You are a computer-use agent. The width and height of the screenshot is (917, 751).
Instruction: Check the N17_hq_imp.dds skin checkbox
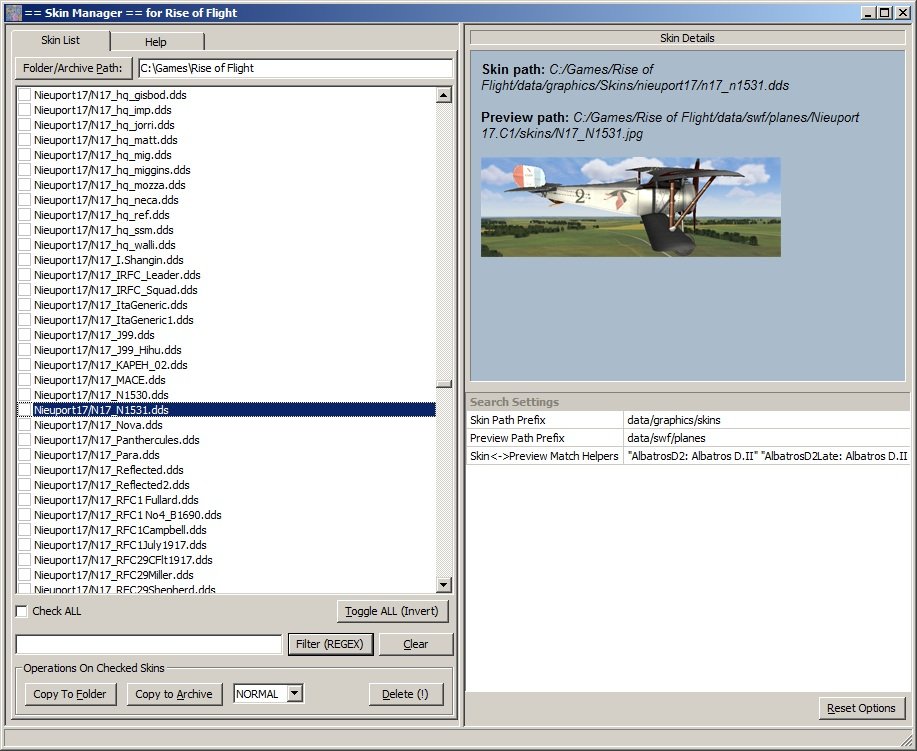point(25,110)
